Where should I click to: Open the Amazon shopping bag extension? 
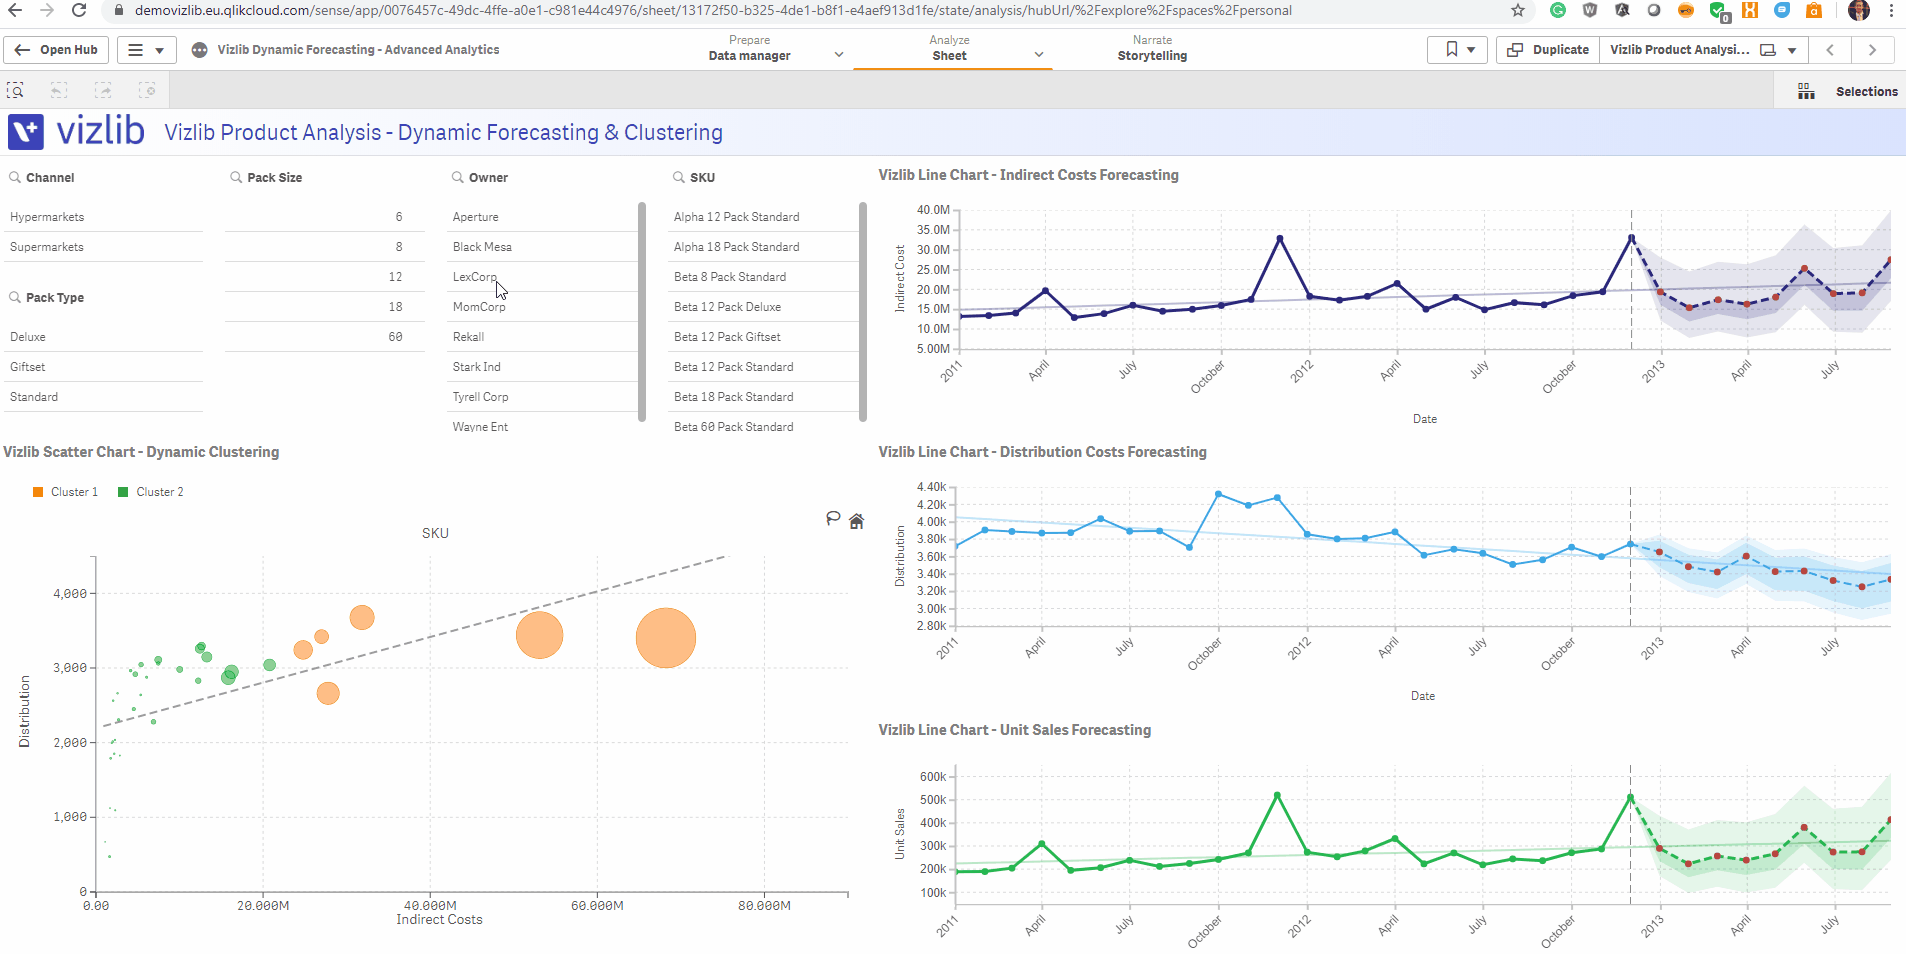pos(1814,10)
